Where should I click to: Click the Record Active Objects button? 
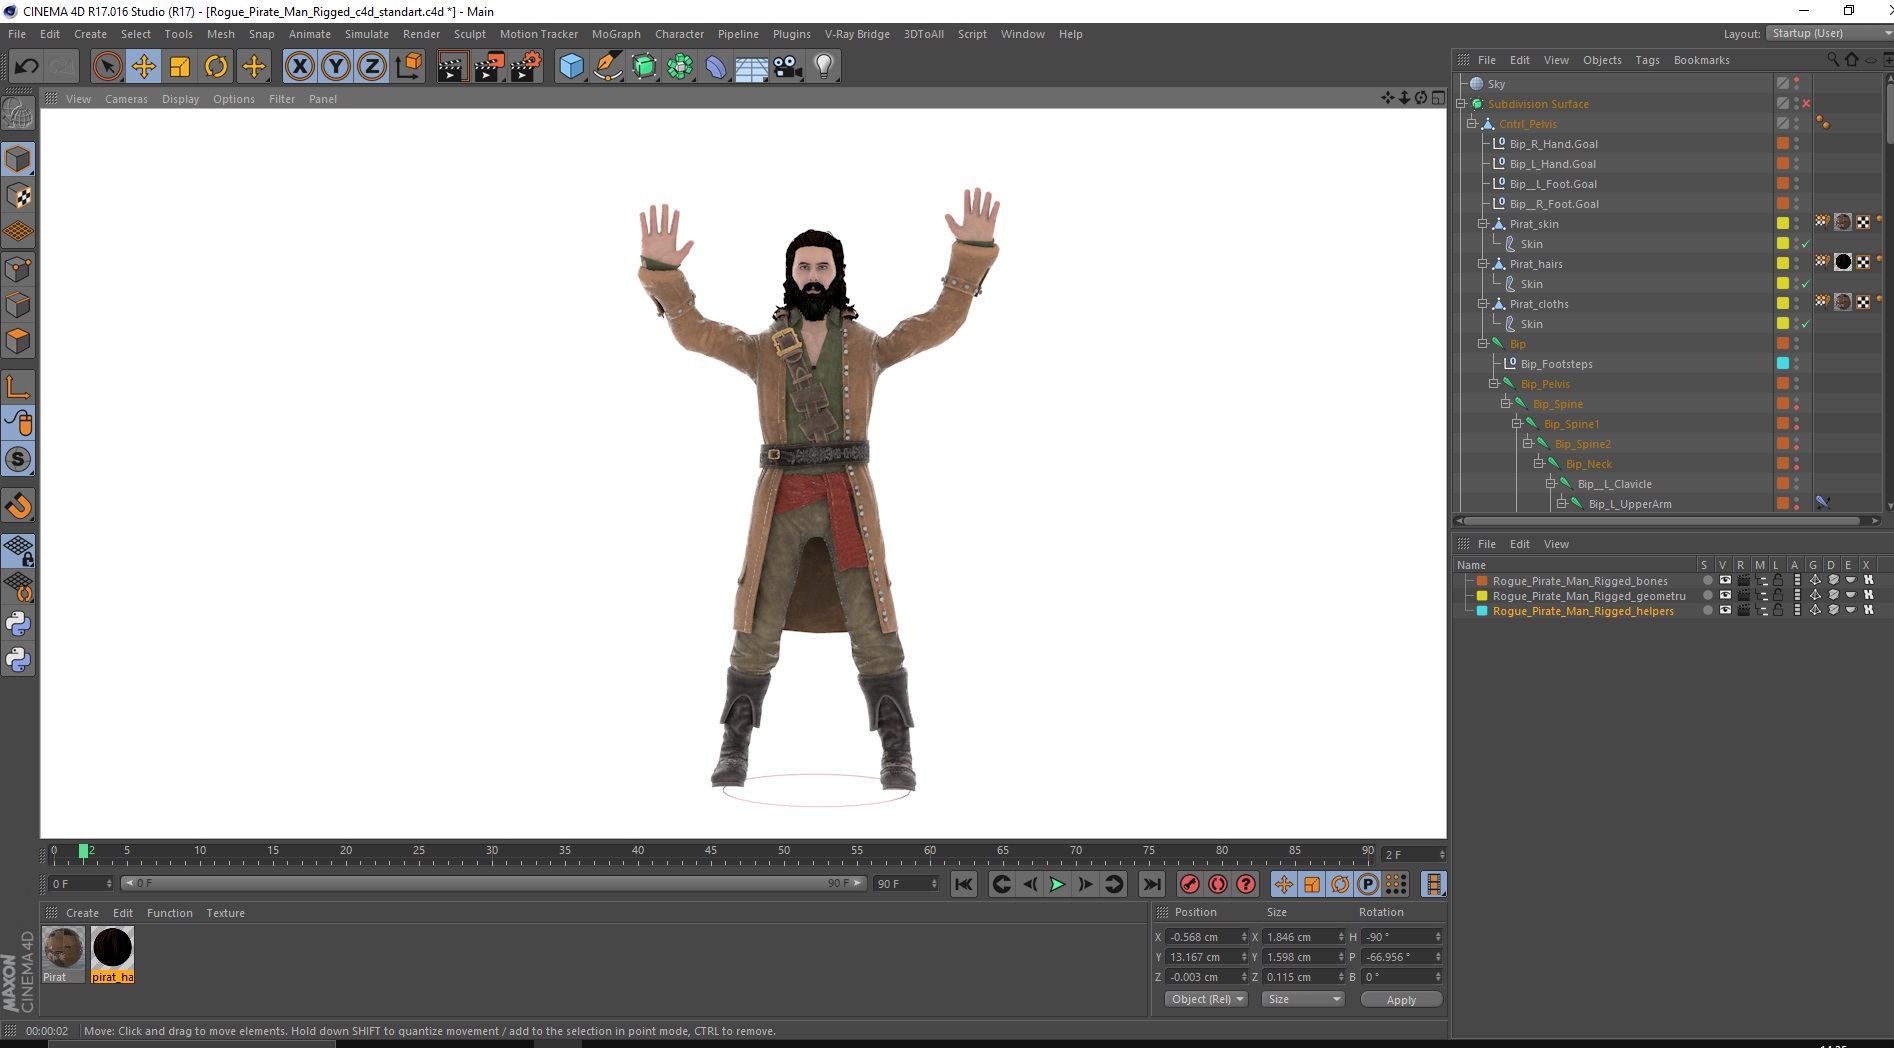[x=1189, y=884]
